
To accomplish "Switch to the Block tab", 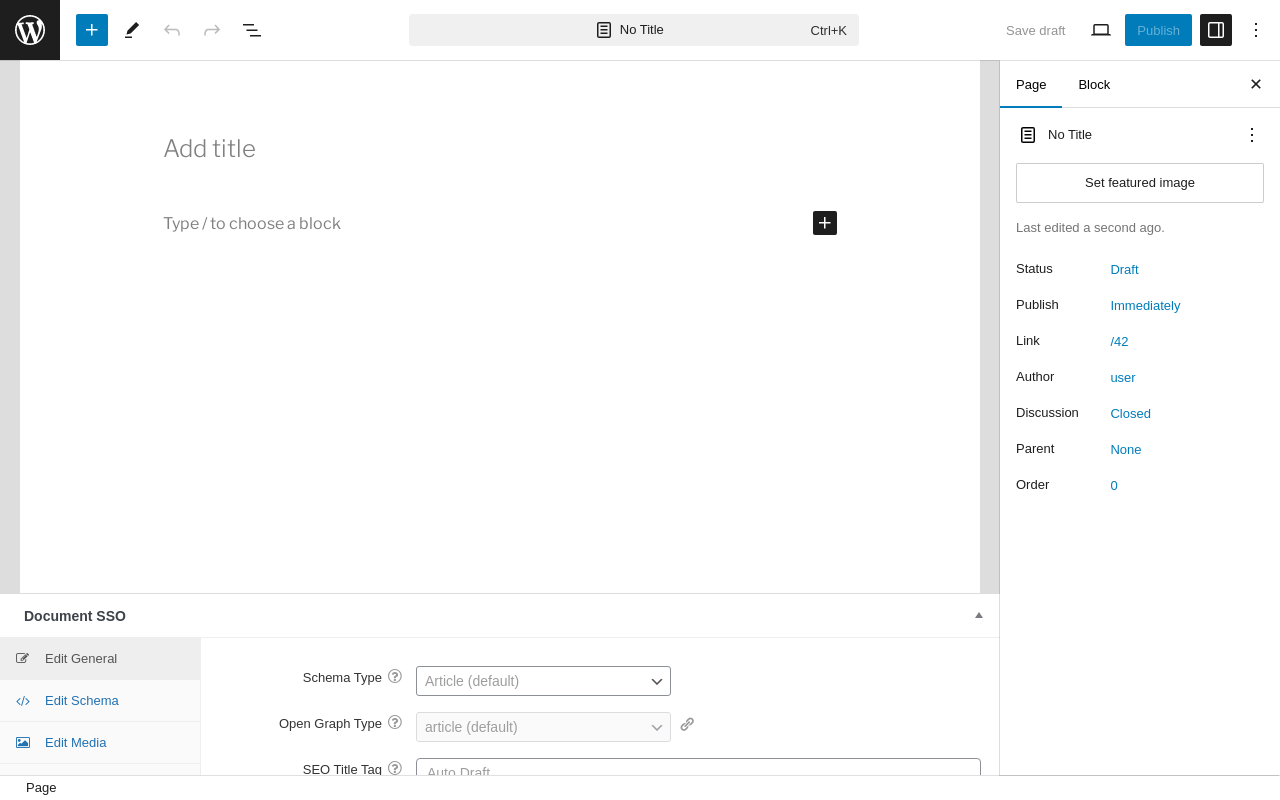I will 1094,85.
